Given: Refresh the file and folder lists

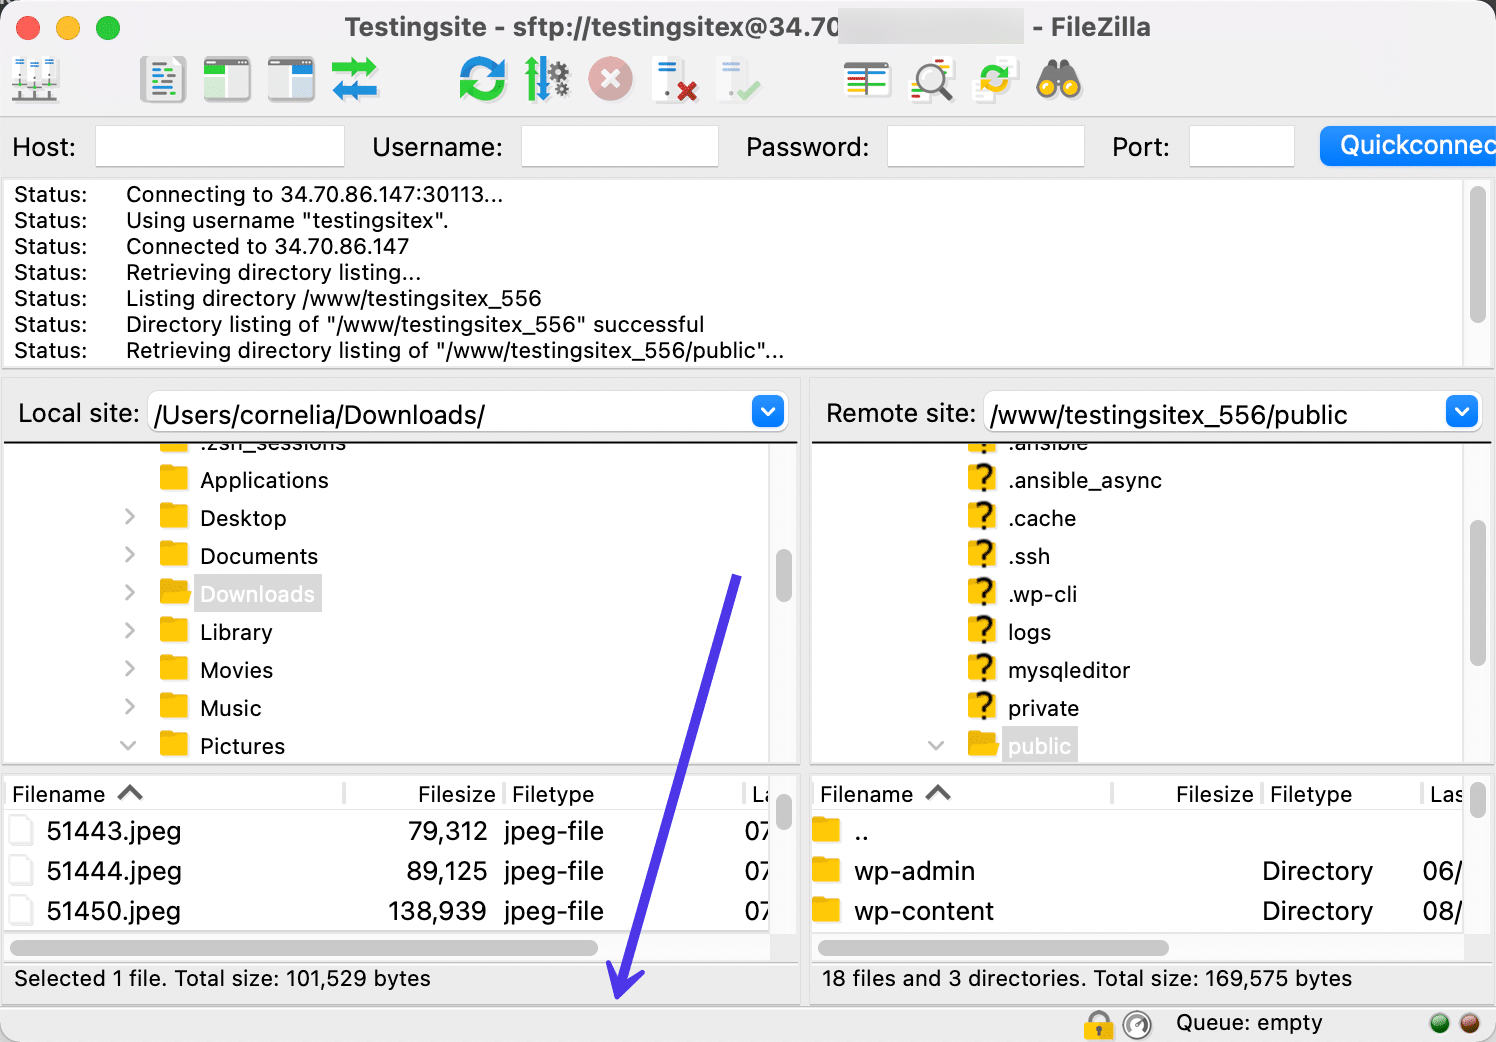Looking at the screenshot, I should [x=482, y=80].
